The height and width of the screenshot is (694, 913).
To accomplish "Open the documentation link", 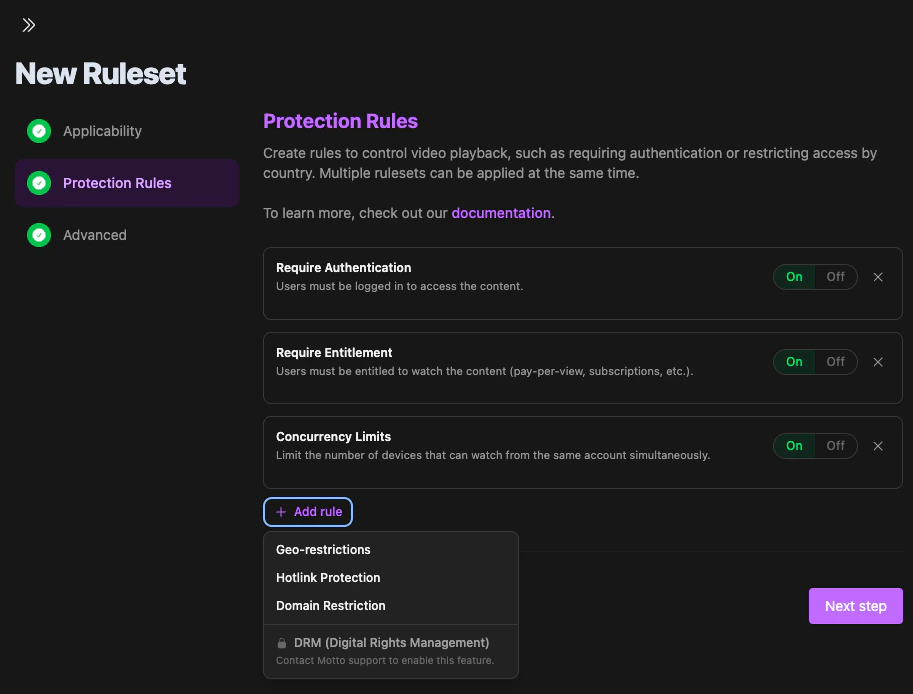I will 501,213.
